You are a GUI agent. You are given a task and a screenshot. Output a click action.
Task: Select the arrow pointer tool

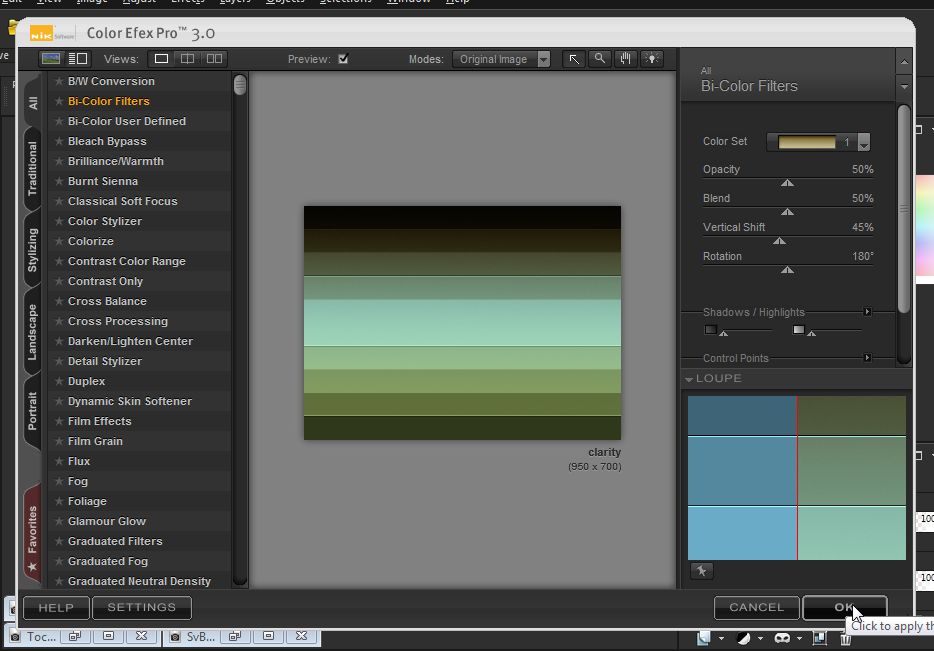[573, 59]
